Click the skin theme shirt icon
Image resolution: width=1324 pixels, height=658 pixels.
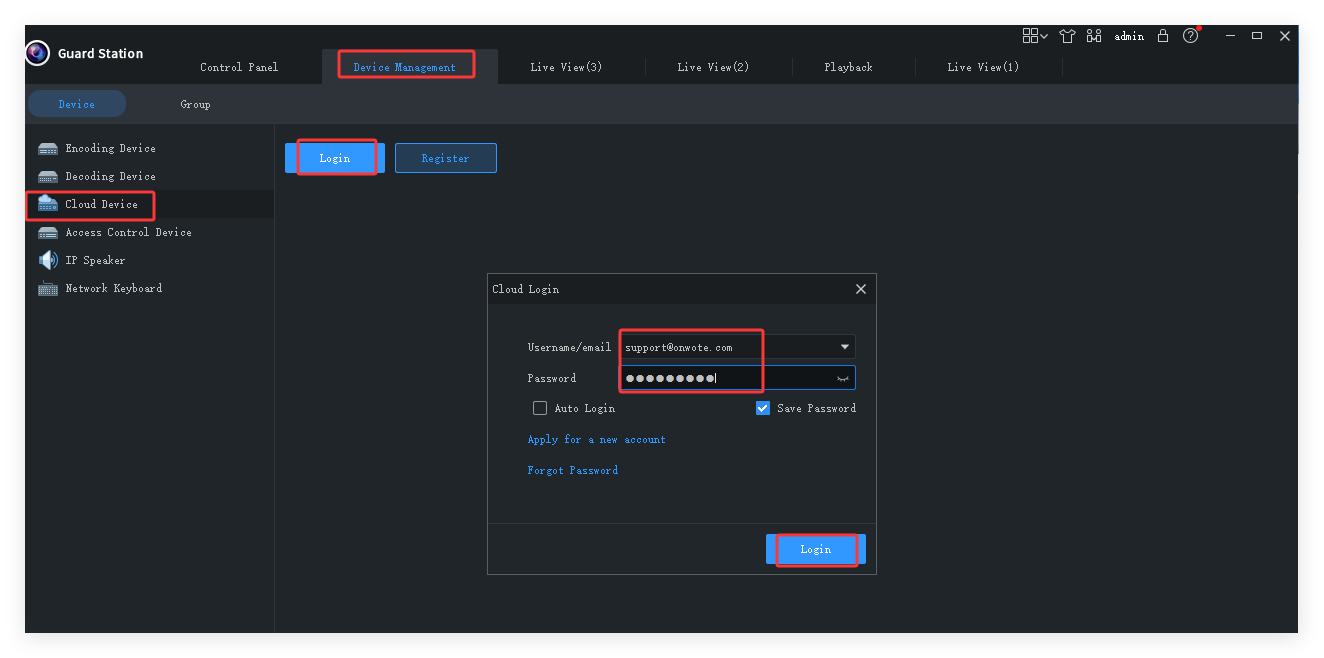click(1067, 36)
